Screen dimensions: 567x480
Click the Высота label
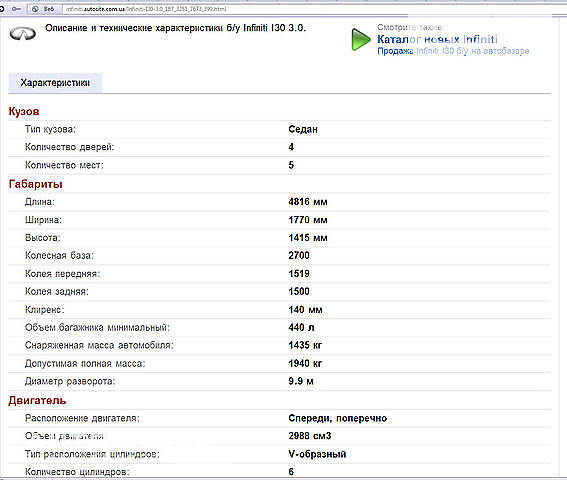point(43,238)
